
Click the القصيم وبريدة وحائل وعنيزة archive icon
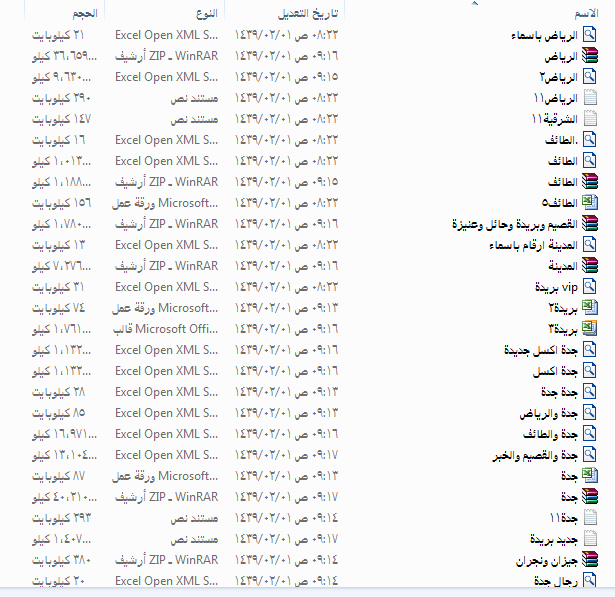[x=590, y=223]
